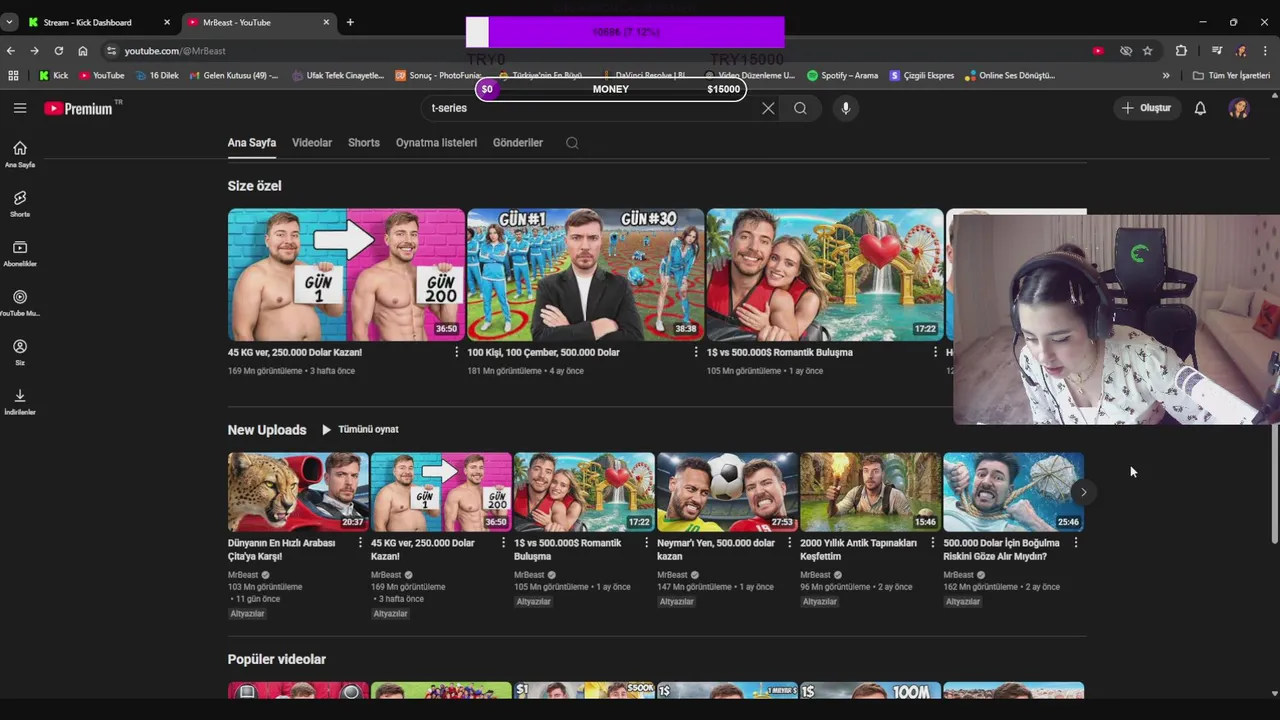Open Dünyanın En Hızlı Arabası Çita'ya Karşı link
The image size is (1280, 720).
(x=282, y=550)
